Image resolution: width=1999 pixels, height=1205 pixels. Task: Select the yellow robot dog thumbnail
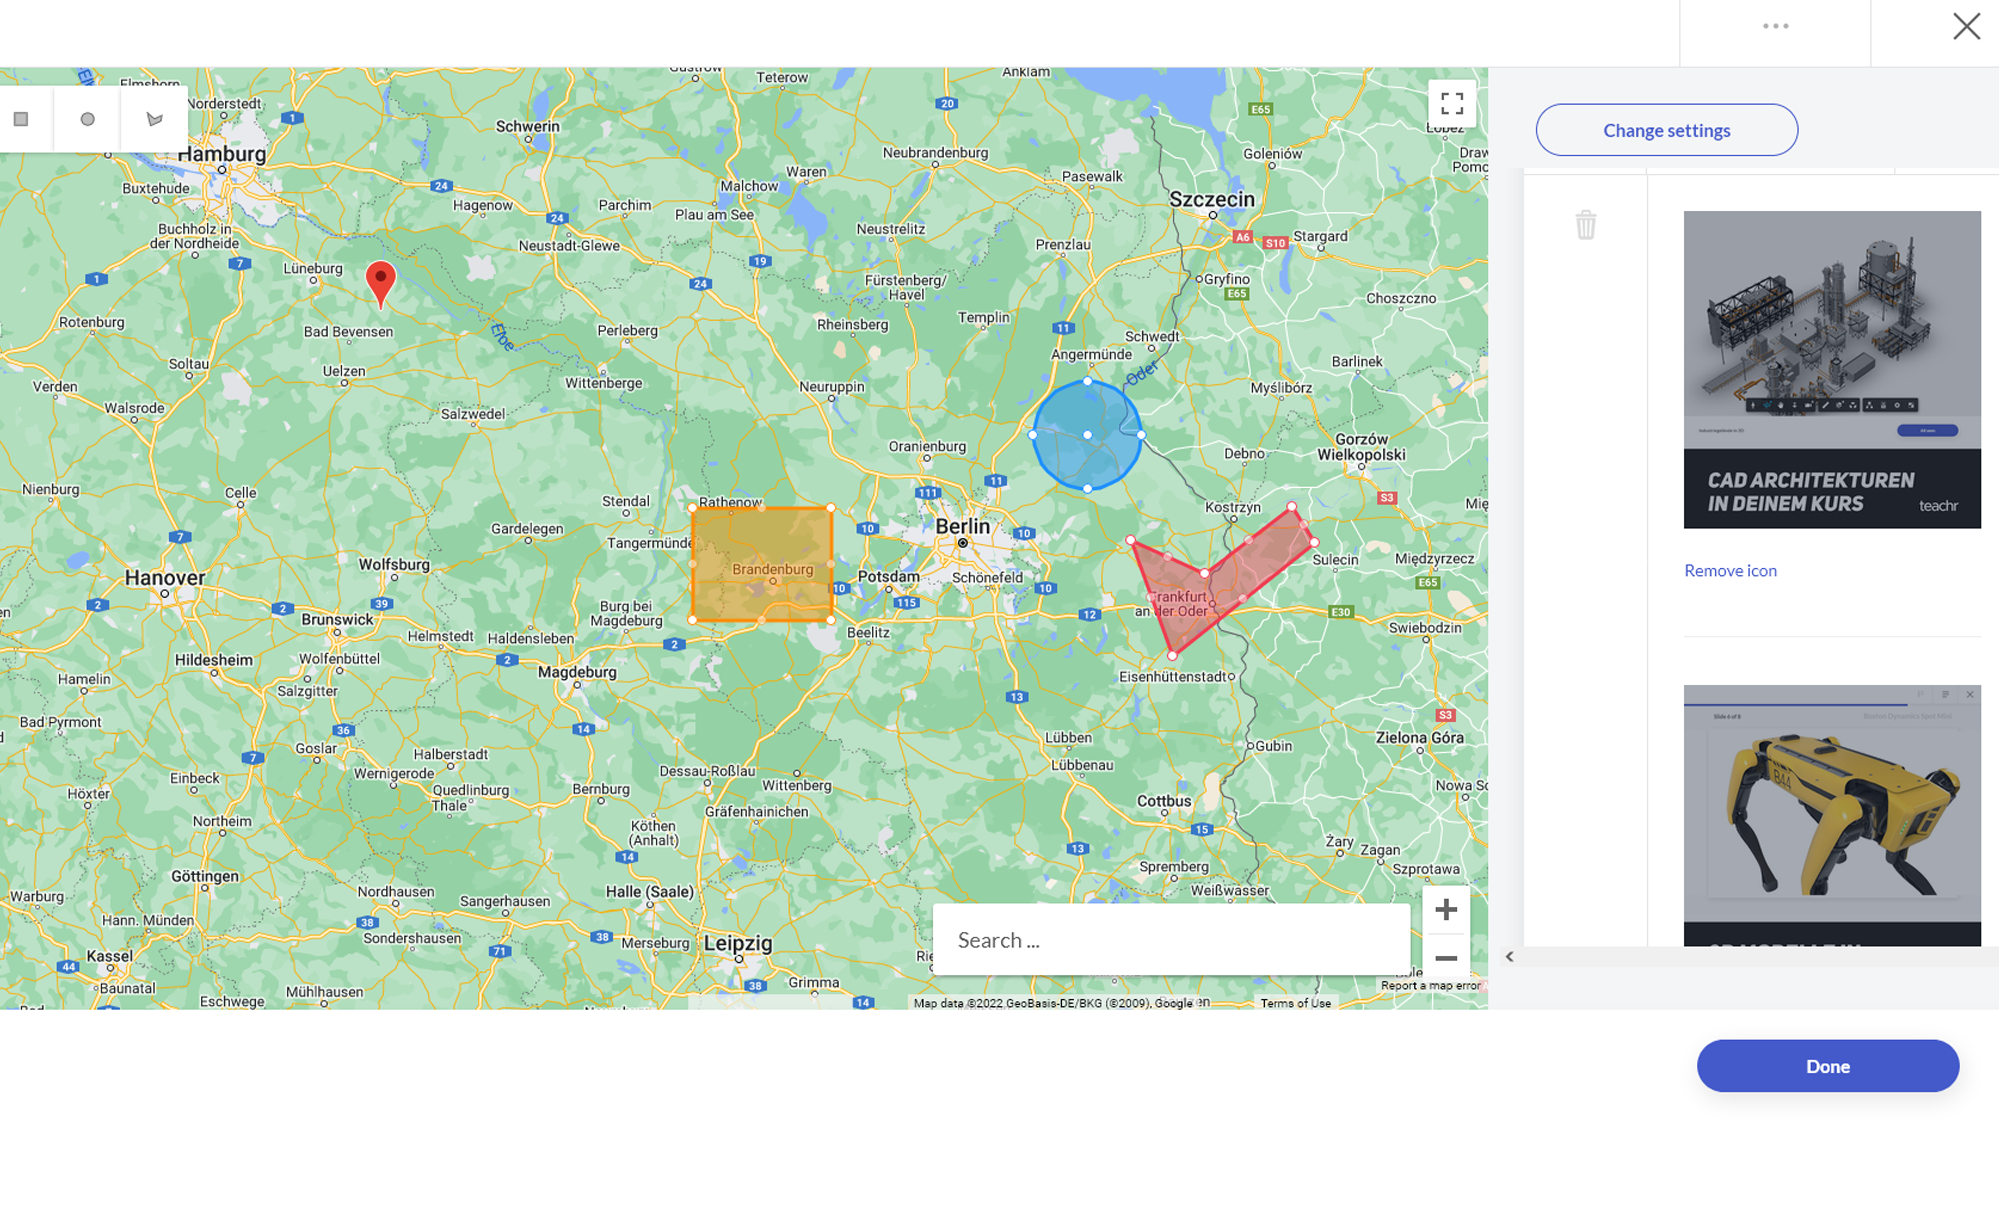[x=1831, y=814]
